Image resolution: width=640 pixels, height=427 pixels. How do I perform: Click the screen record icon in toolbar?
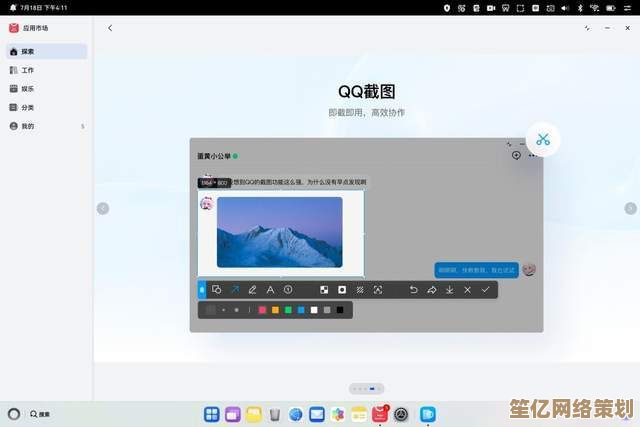click(x=342, y=290)
